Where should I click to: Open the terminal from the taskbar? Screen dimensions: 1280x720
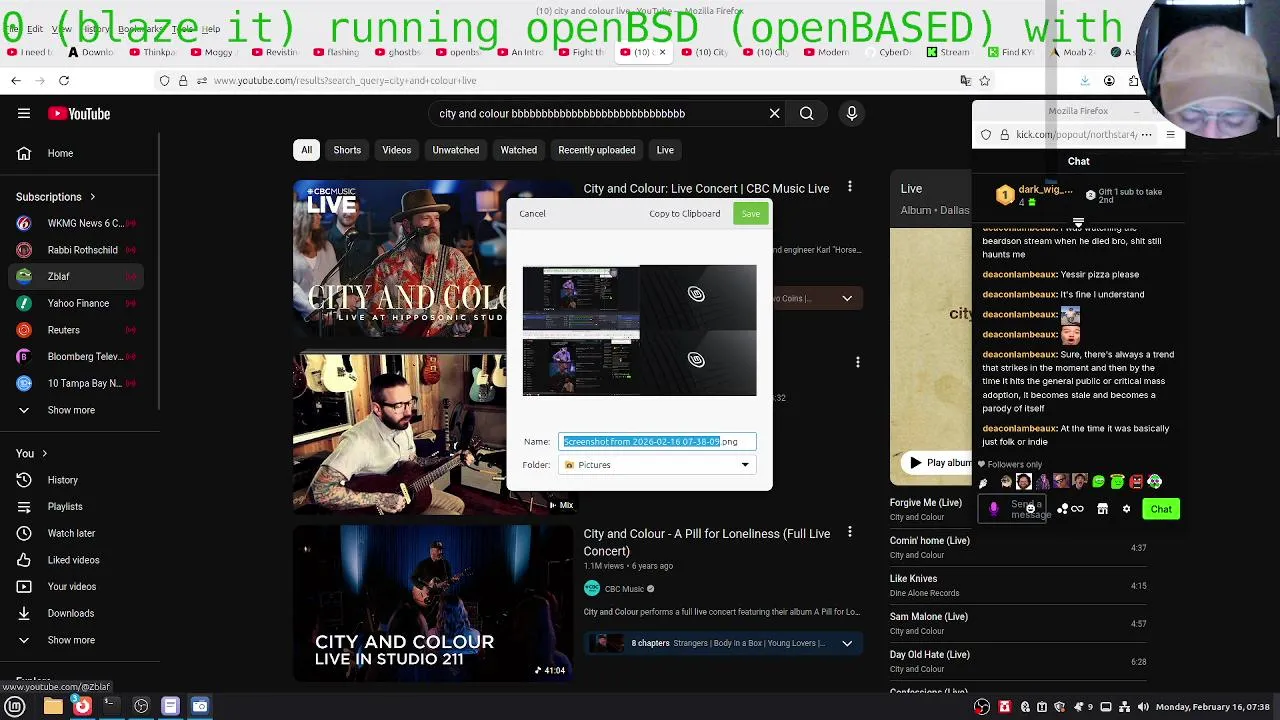[x=111, y=707]
